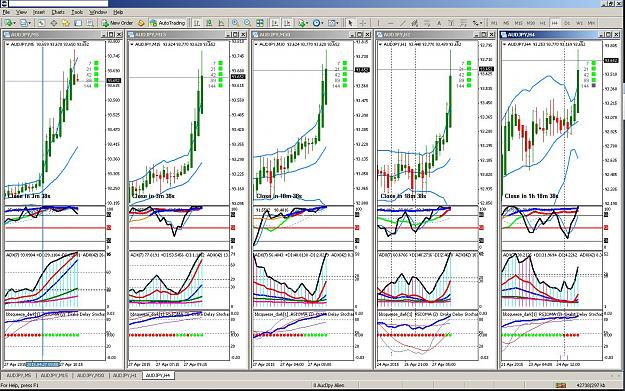Switch to M1 timeframe

coord(494,23)
